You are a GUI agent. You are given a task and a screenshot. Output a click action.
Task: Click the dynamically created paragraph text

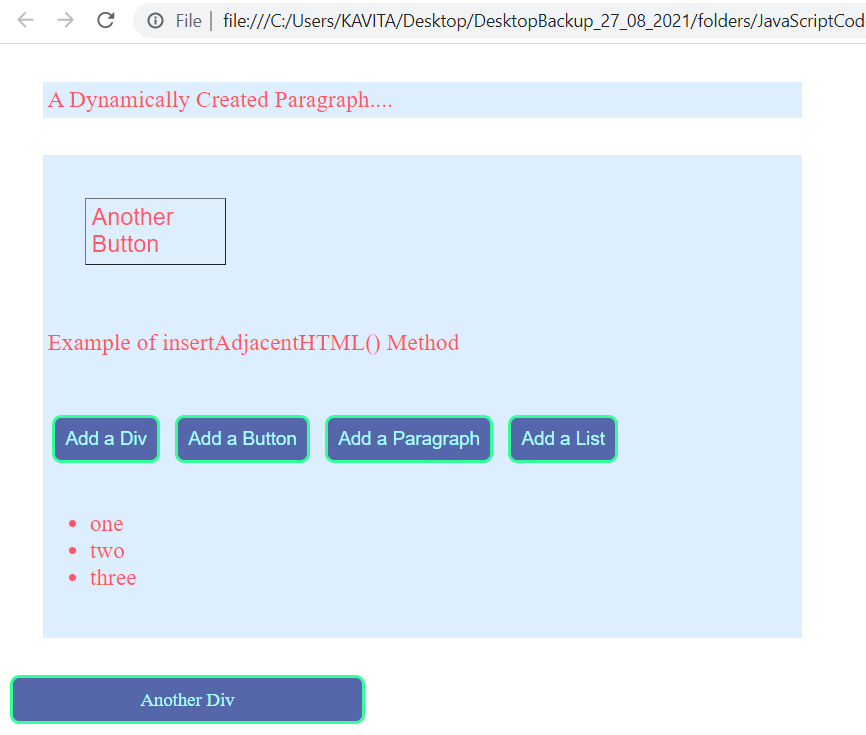point(220,100)
